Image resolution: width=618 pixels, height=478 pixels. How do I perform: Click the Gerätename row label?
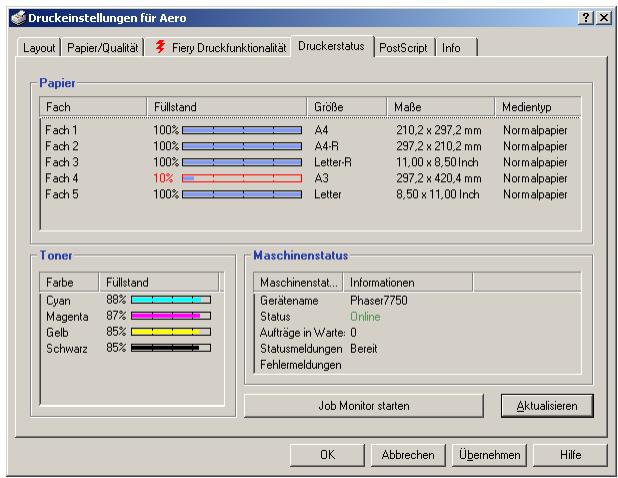click(289, 301)
